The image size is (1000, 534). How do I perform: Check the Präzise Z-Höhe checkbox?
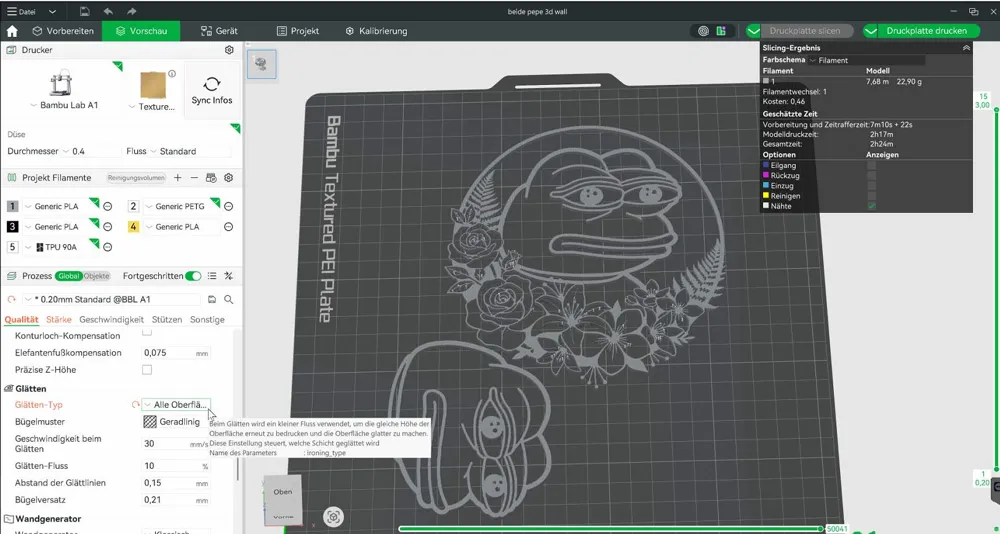tap(147, 369)
